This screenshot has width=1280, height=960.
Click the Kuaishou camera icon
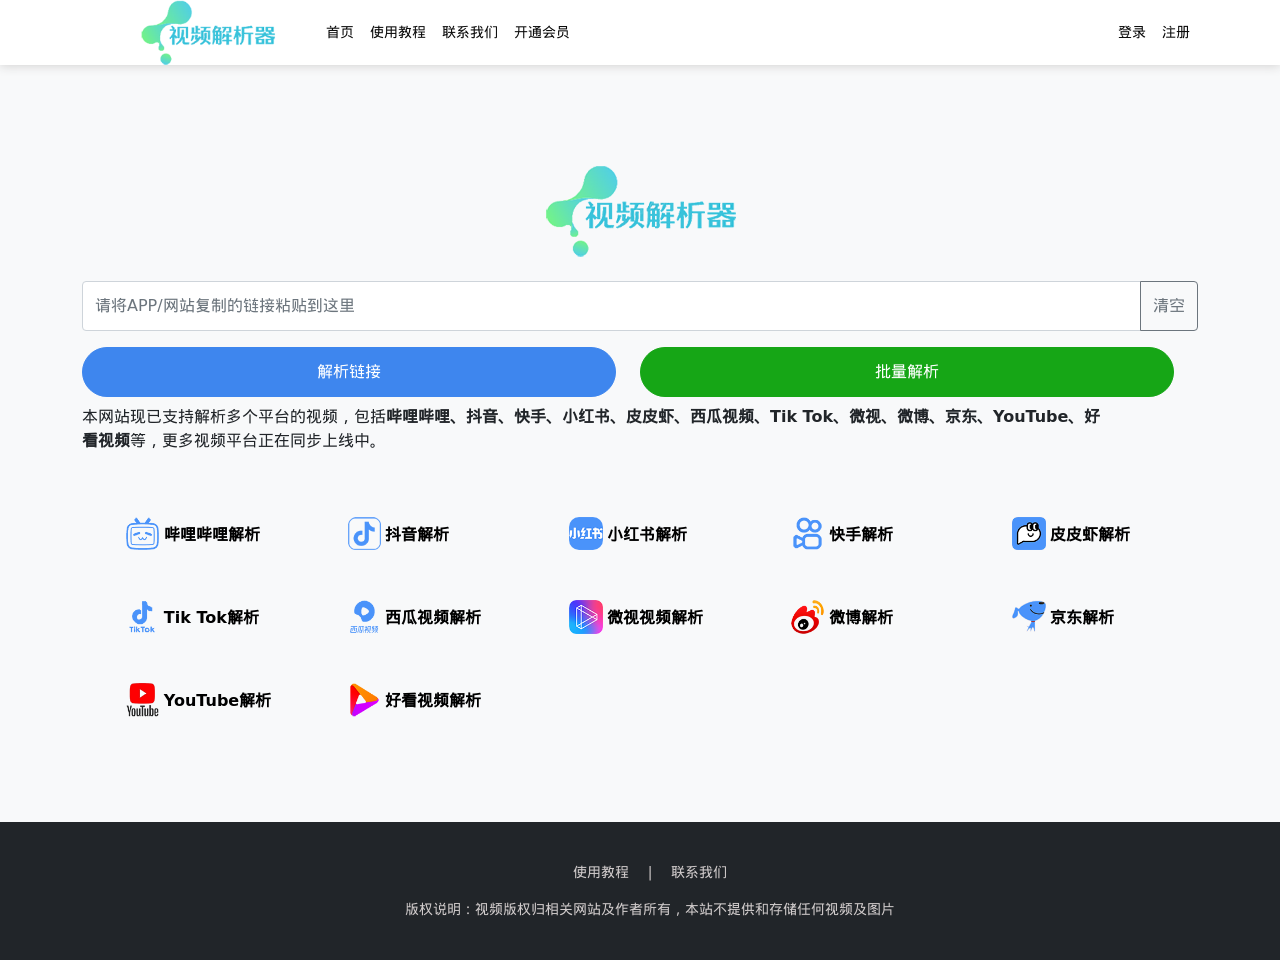807,534
